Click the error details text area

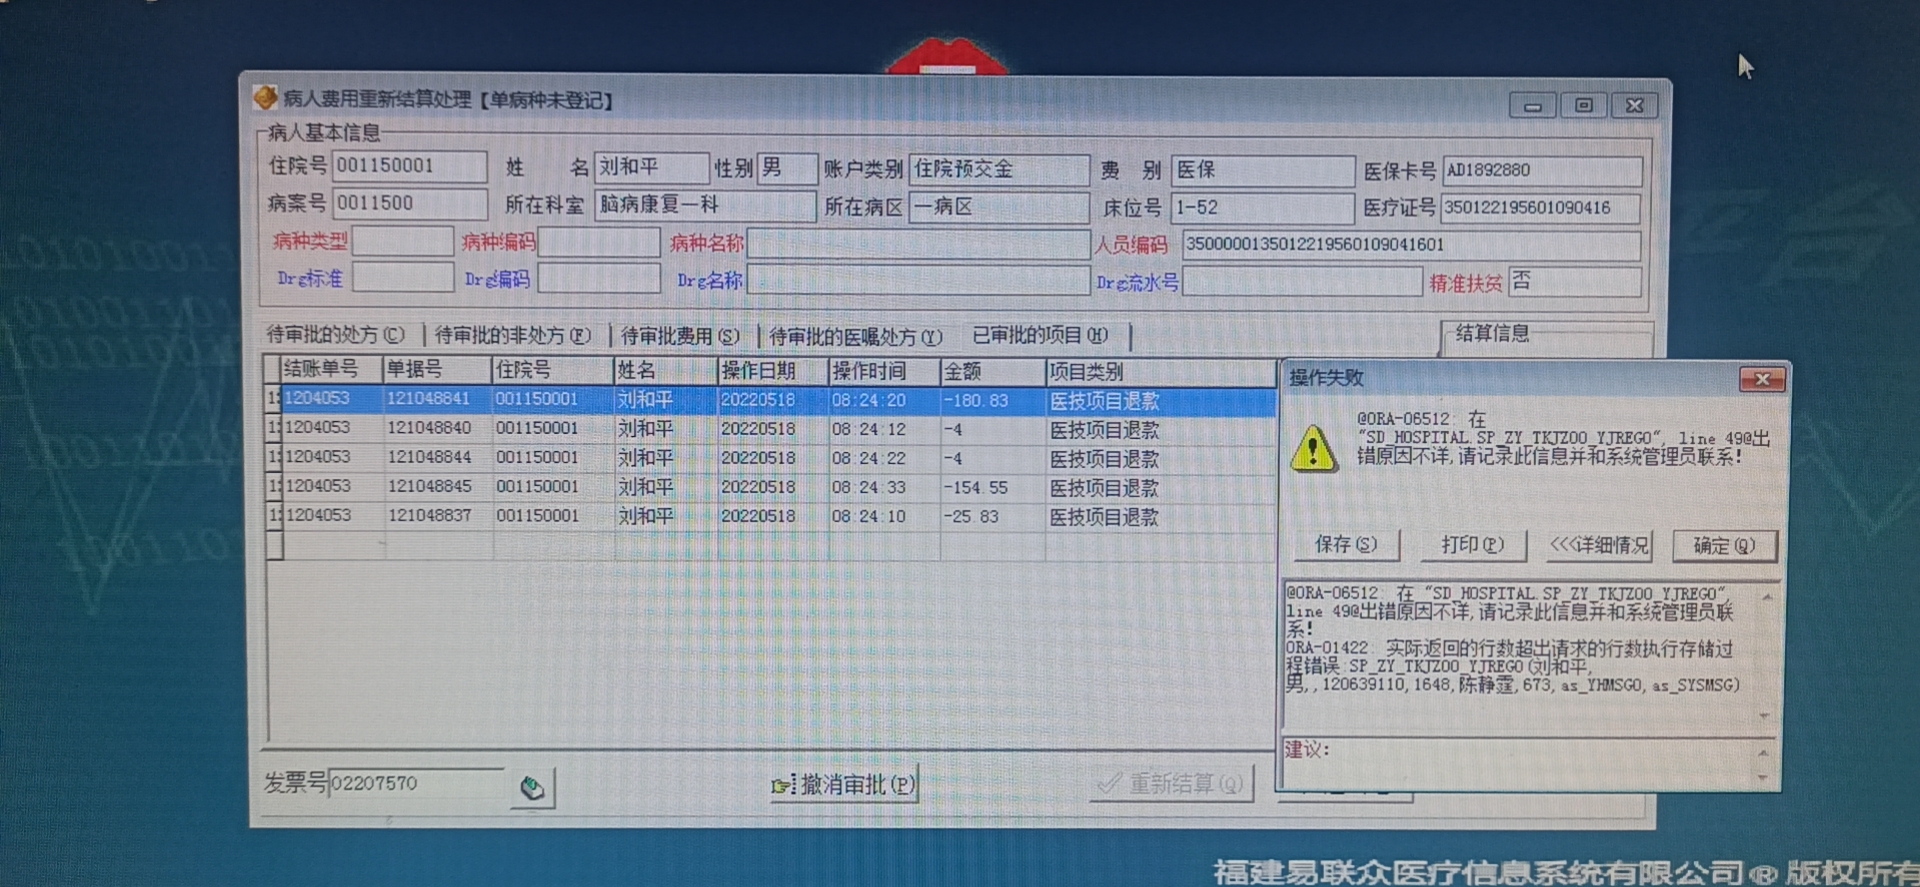[x=1520, y=655]
